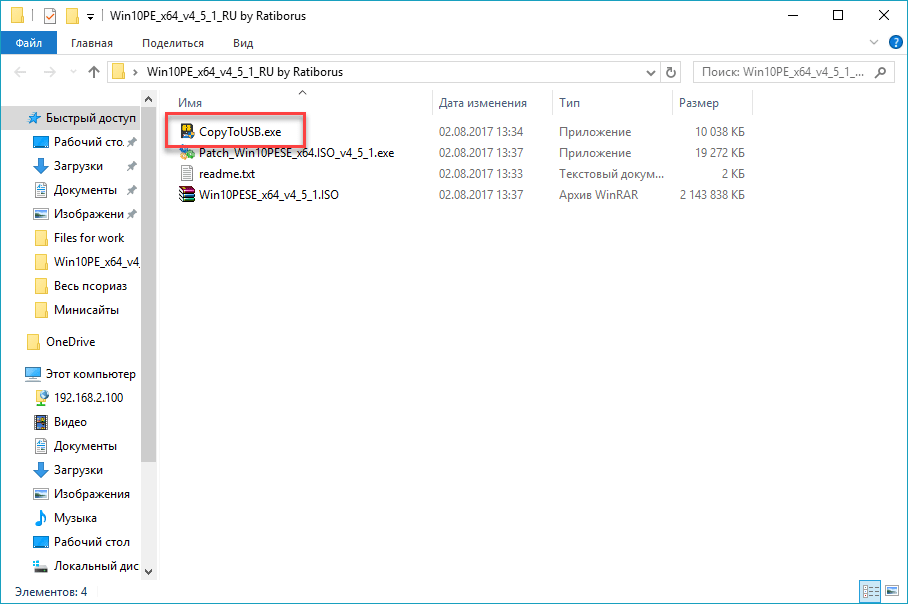This screenshot has height=604, width=908.
Task: Open the Файл menu tab
Action: [29, 43]
